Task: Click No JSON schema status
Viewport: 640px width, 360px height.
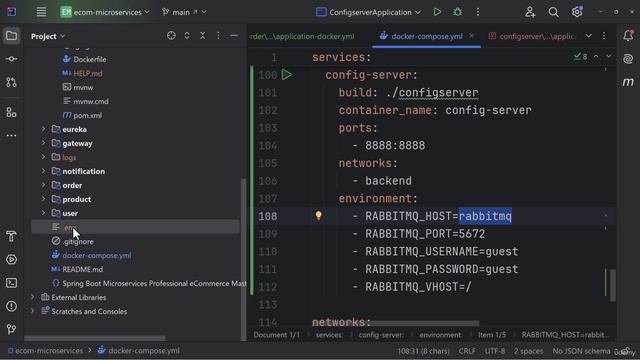Action: click(581, 351)
